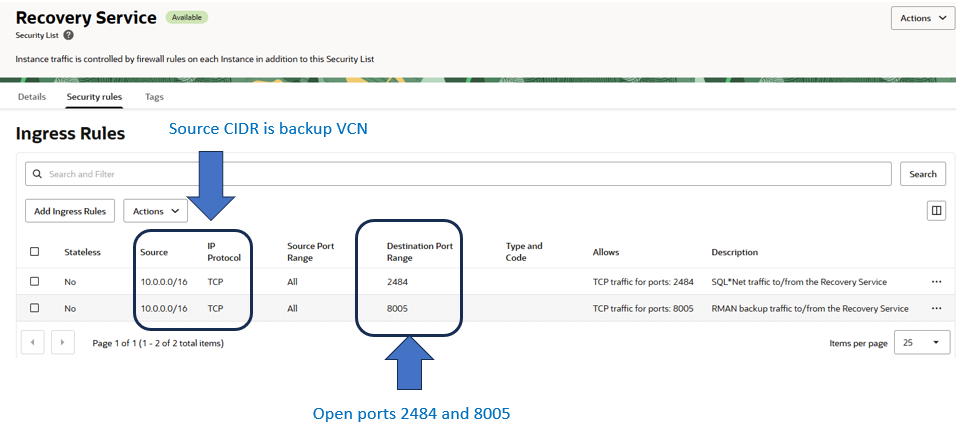
Task: Click the Destination Port Range column header
Action: click(412, 252)
